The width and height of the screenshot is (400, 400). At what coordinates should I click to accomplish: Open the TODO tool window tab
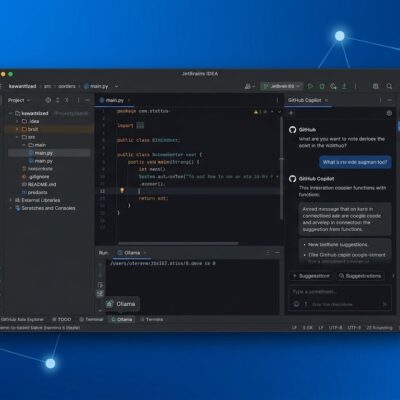[62, 319]
